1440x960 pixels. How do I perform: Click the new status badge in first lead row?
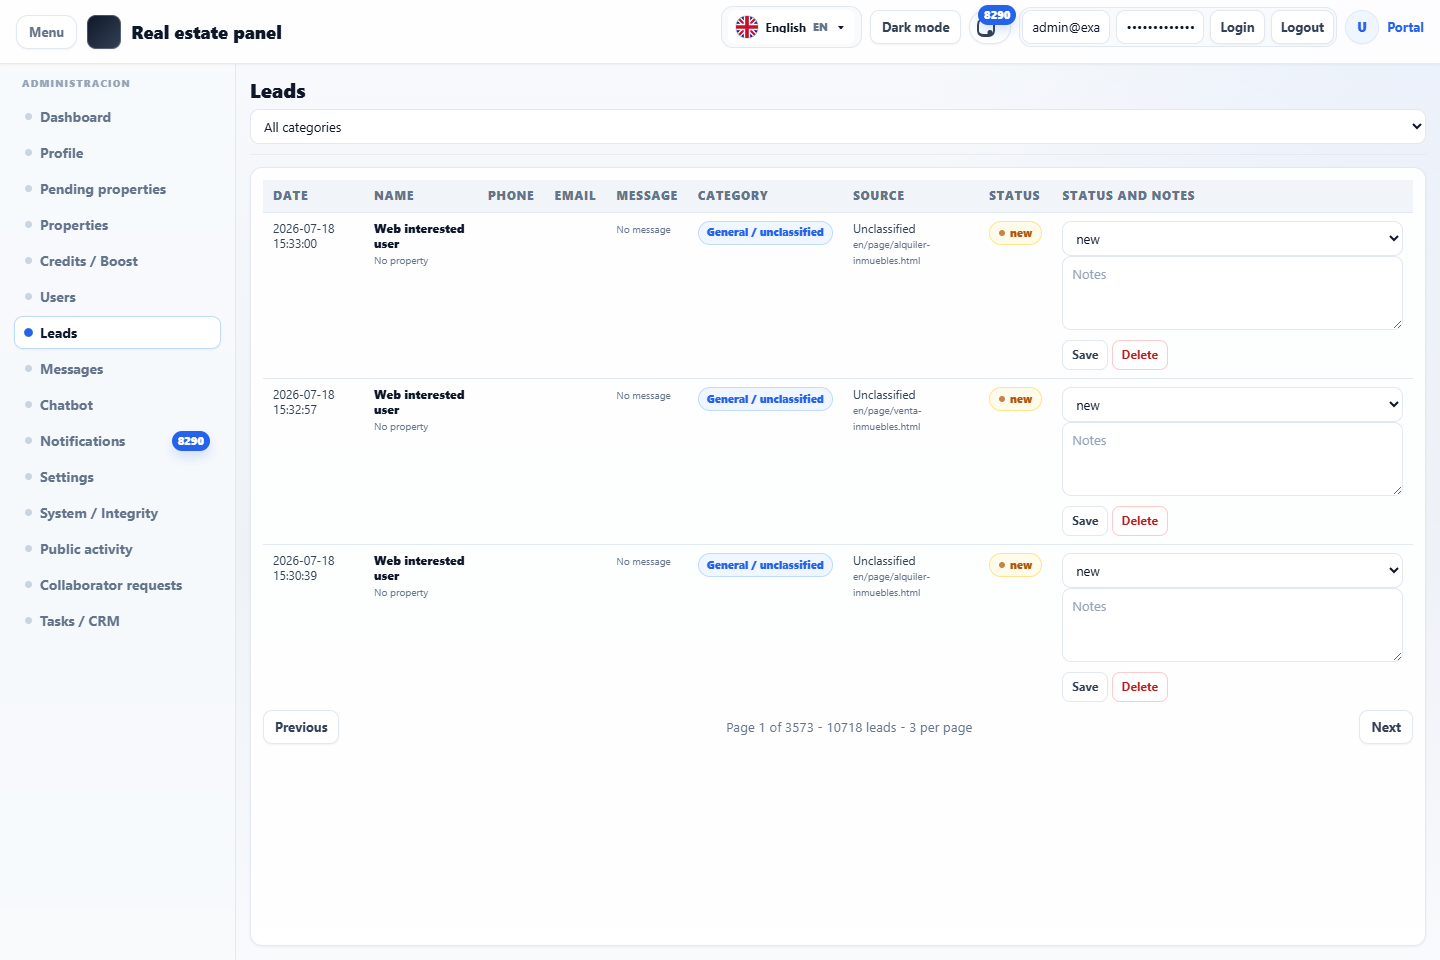pos(1015,233)
